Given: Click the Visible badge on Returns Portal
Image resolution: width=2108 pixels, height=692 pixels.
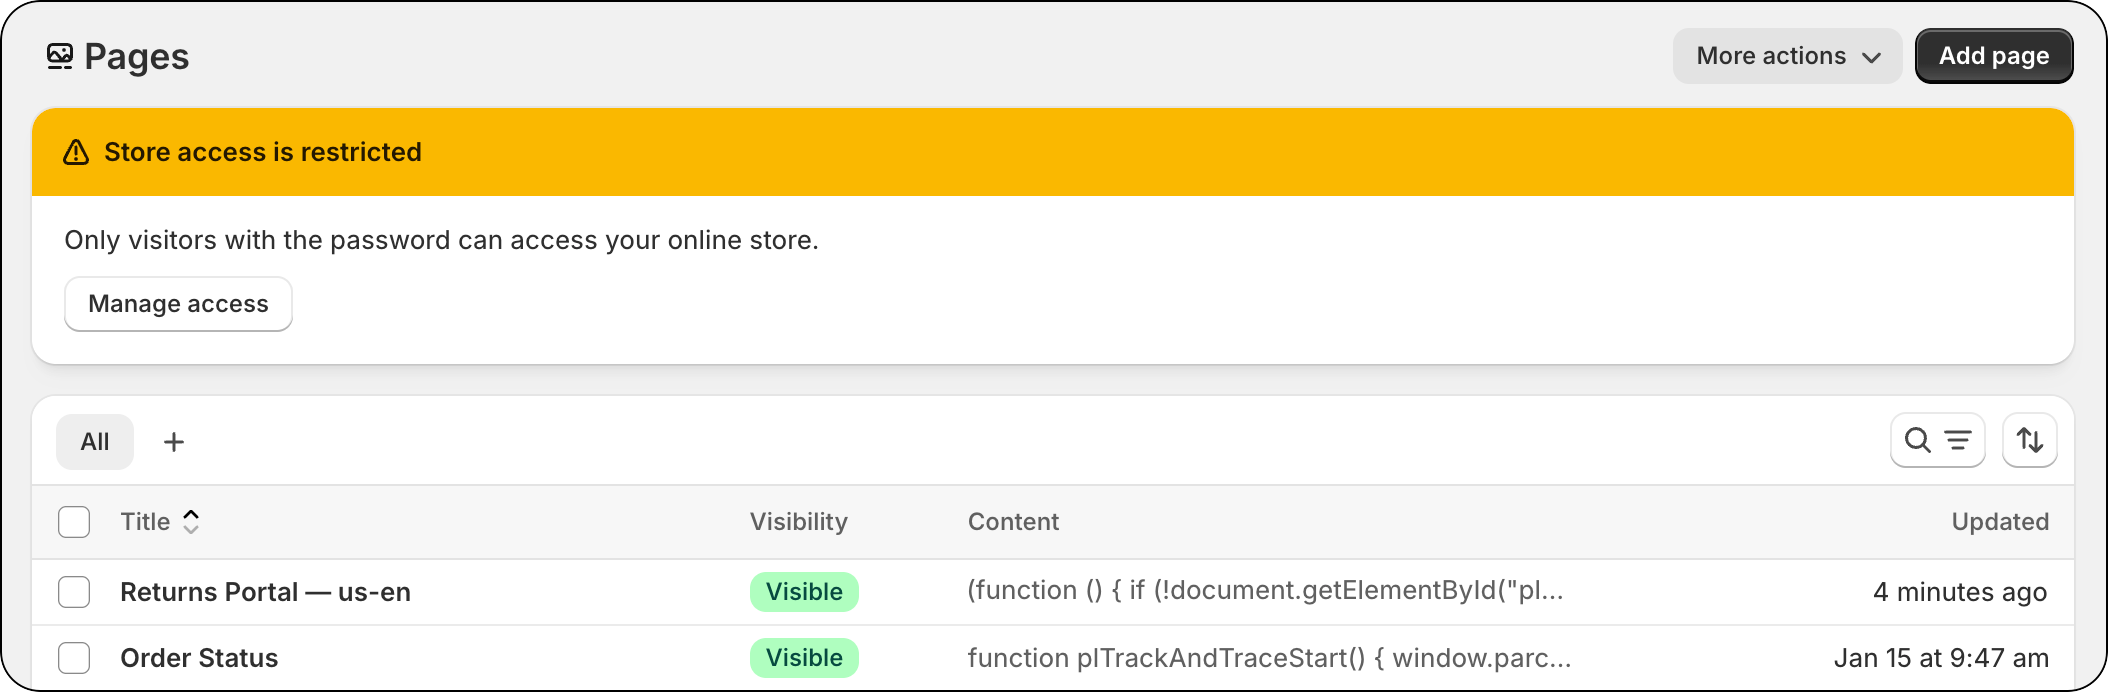Looking at the screenshot, I should click(804, 592).
